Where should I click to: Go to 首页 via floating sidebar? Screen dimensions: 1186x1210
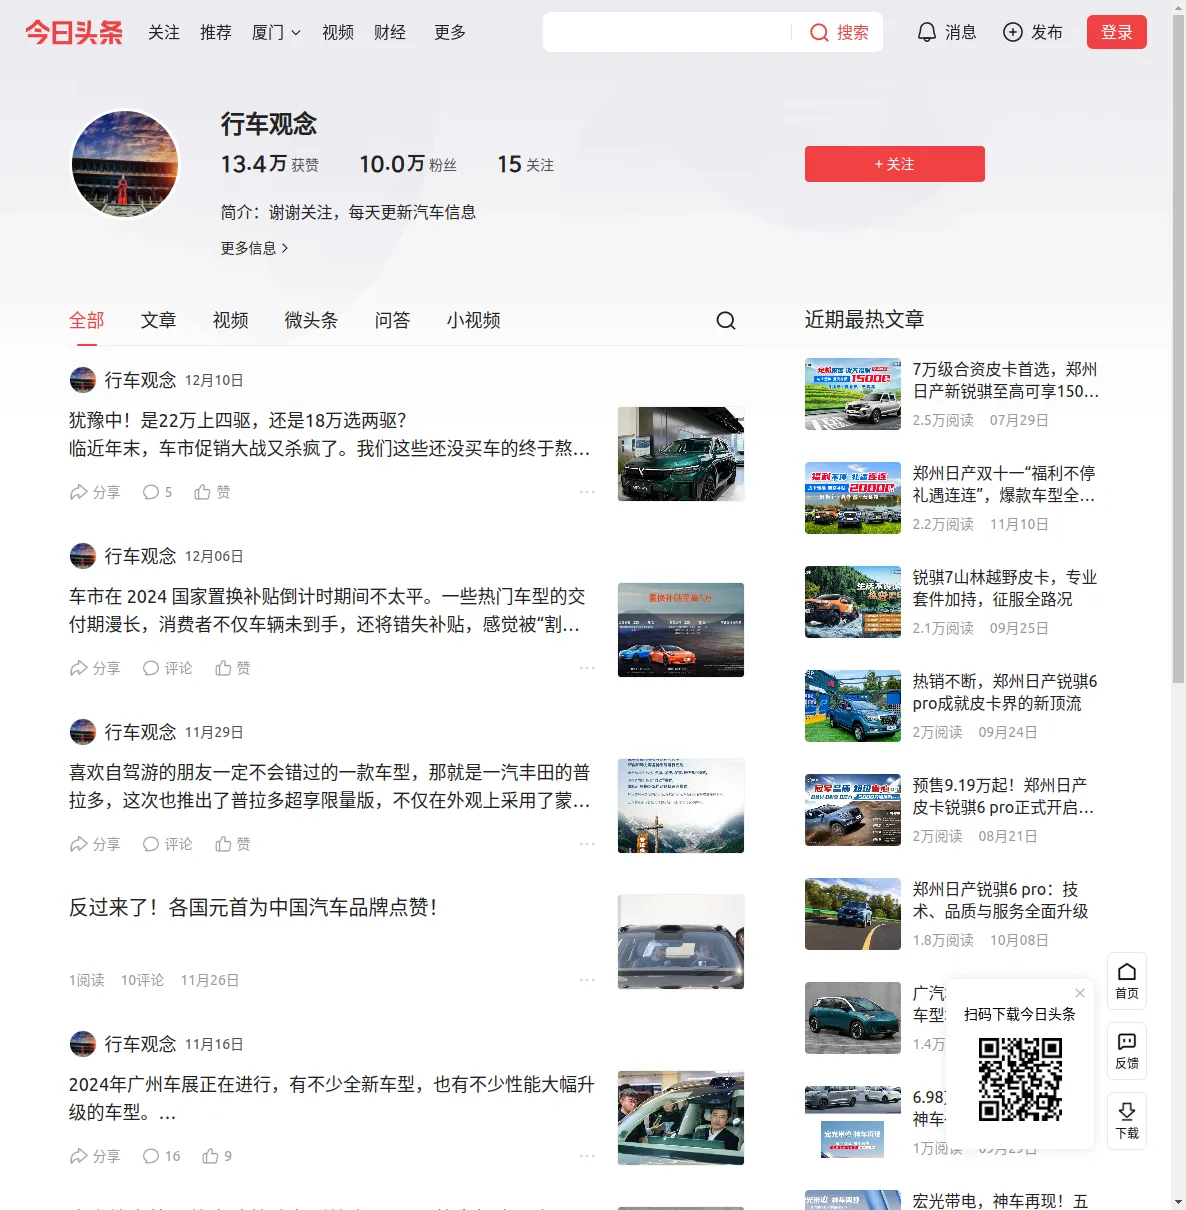[x=1127, y=981]
